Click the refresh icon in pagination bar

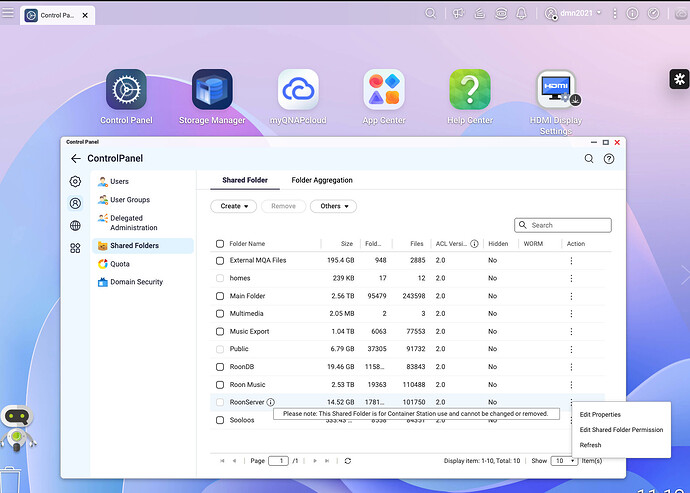(x=348, y=461)
